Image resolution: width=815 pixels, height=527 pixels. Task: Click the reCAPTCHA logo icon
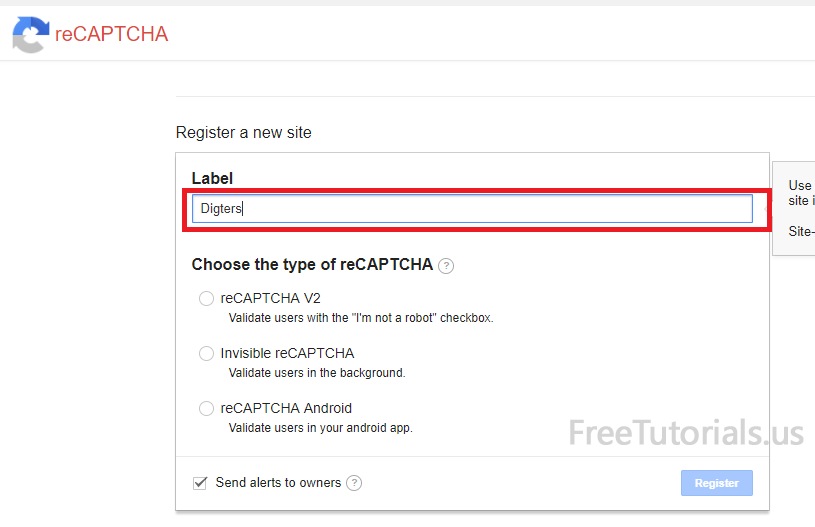[x=30, y=34]
